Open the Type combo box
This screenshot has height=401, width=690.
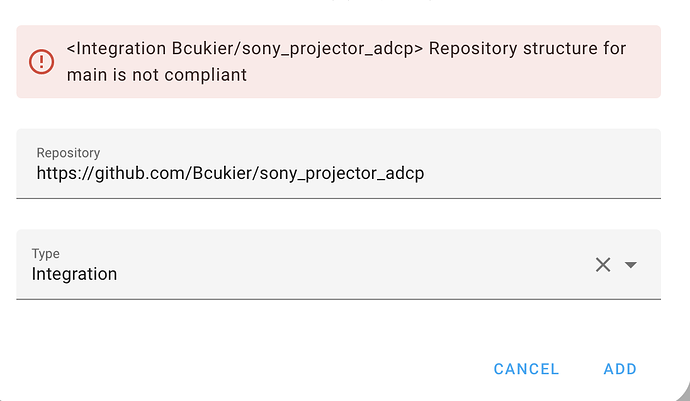[x=300, y=265]
